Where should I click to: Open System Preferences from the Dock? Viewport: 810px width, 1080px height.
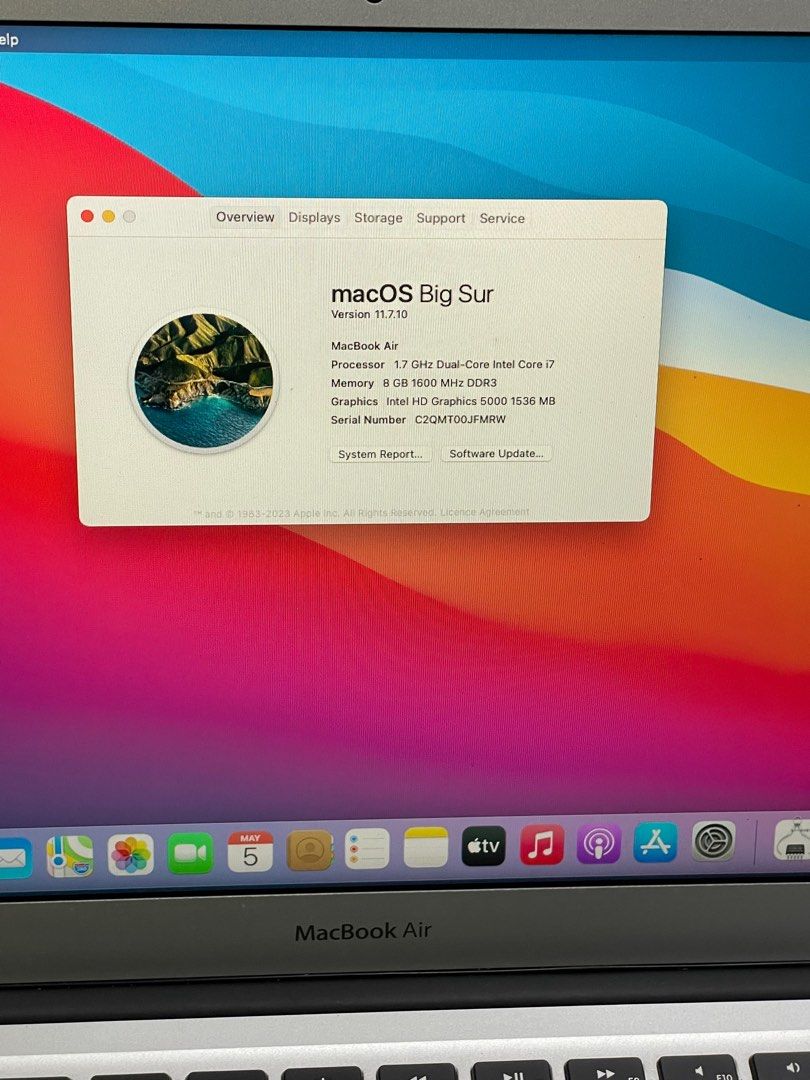coord(713,840)
